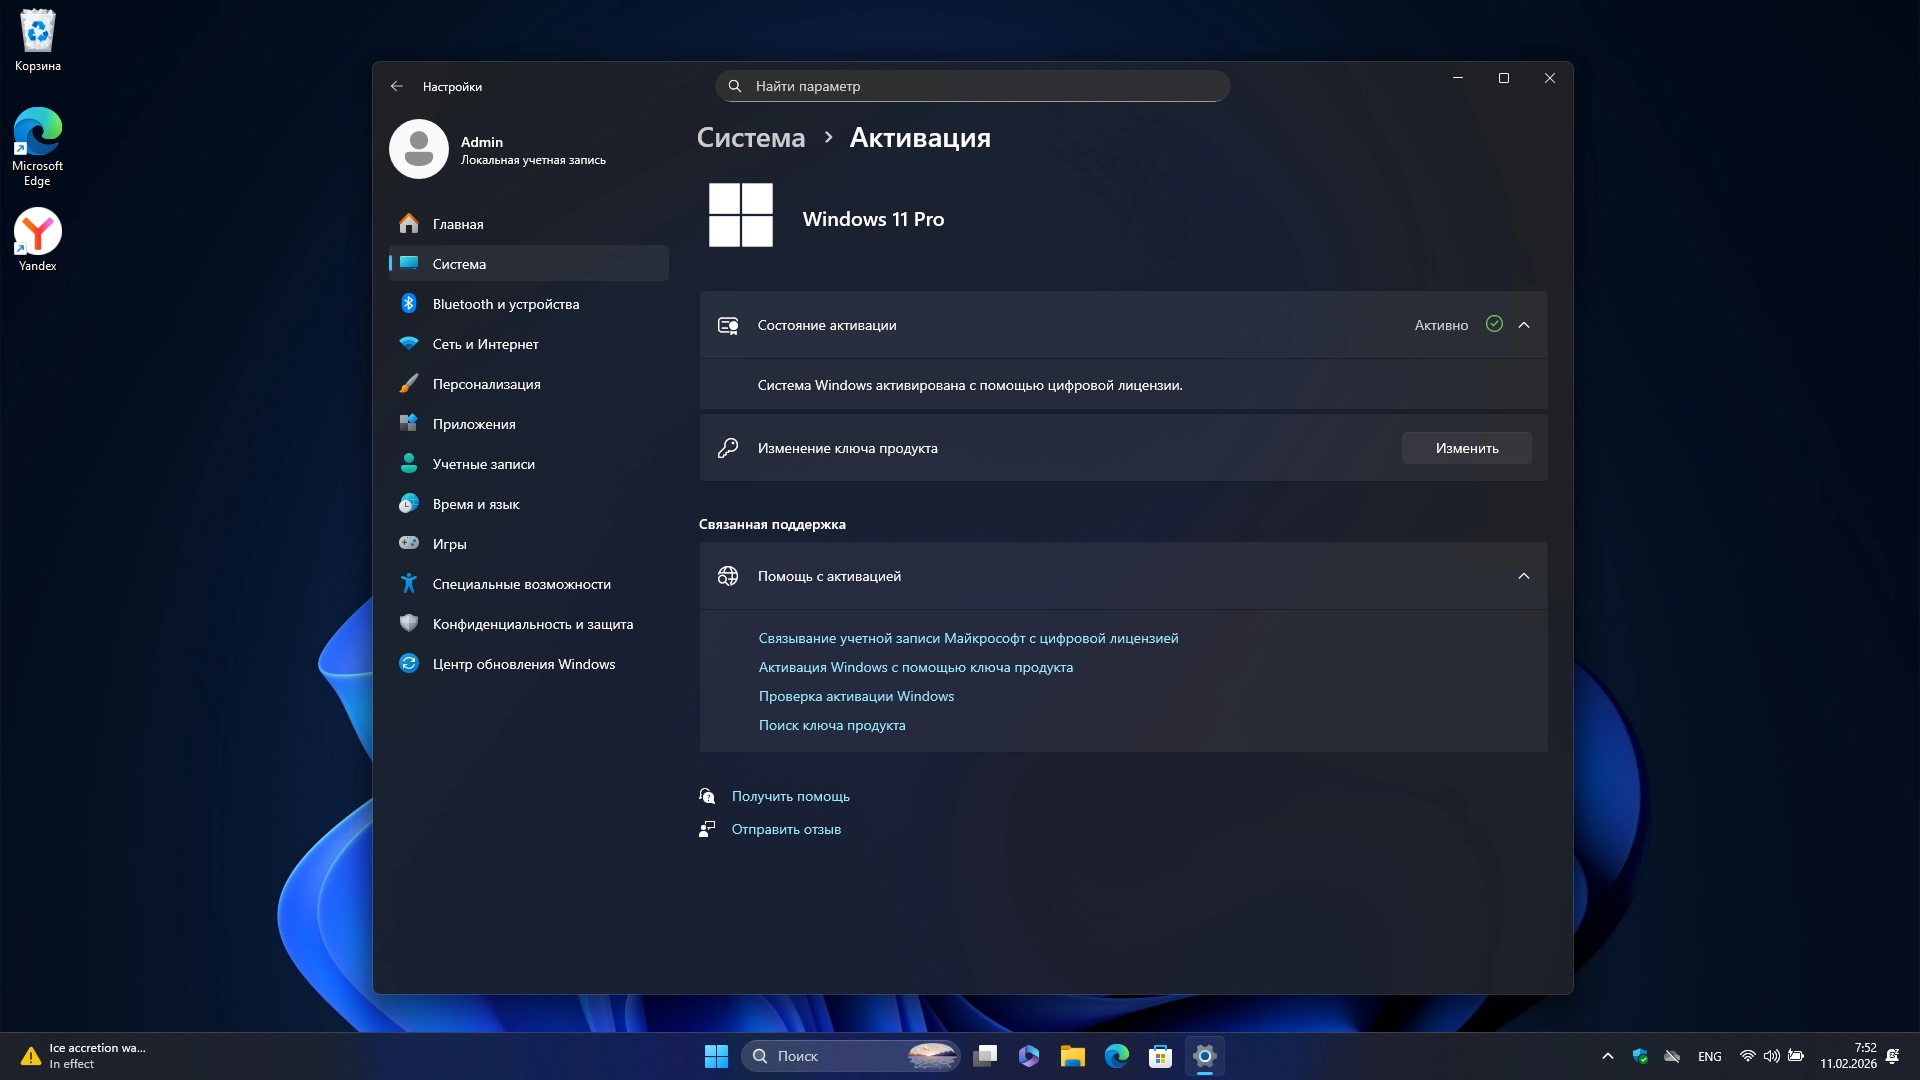Click the back arrow in Settings

click(x=397, y=86)
